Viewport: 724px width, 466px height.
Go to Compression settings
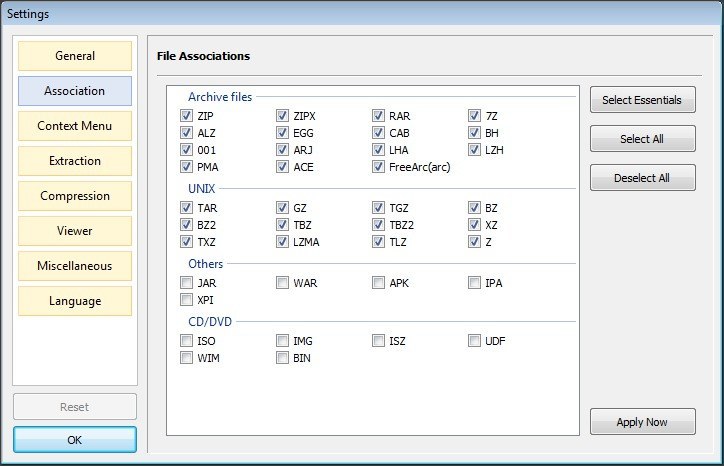coord(75,196)
